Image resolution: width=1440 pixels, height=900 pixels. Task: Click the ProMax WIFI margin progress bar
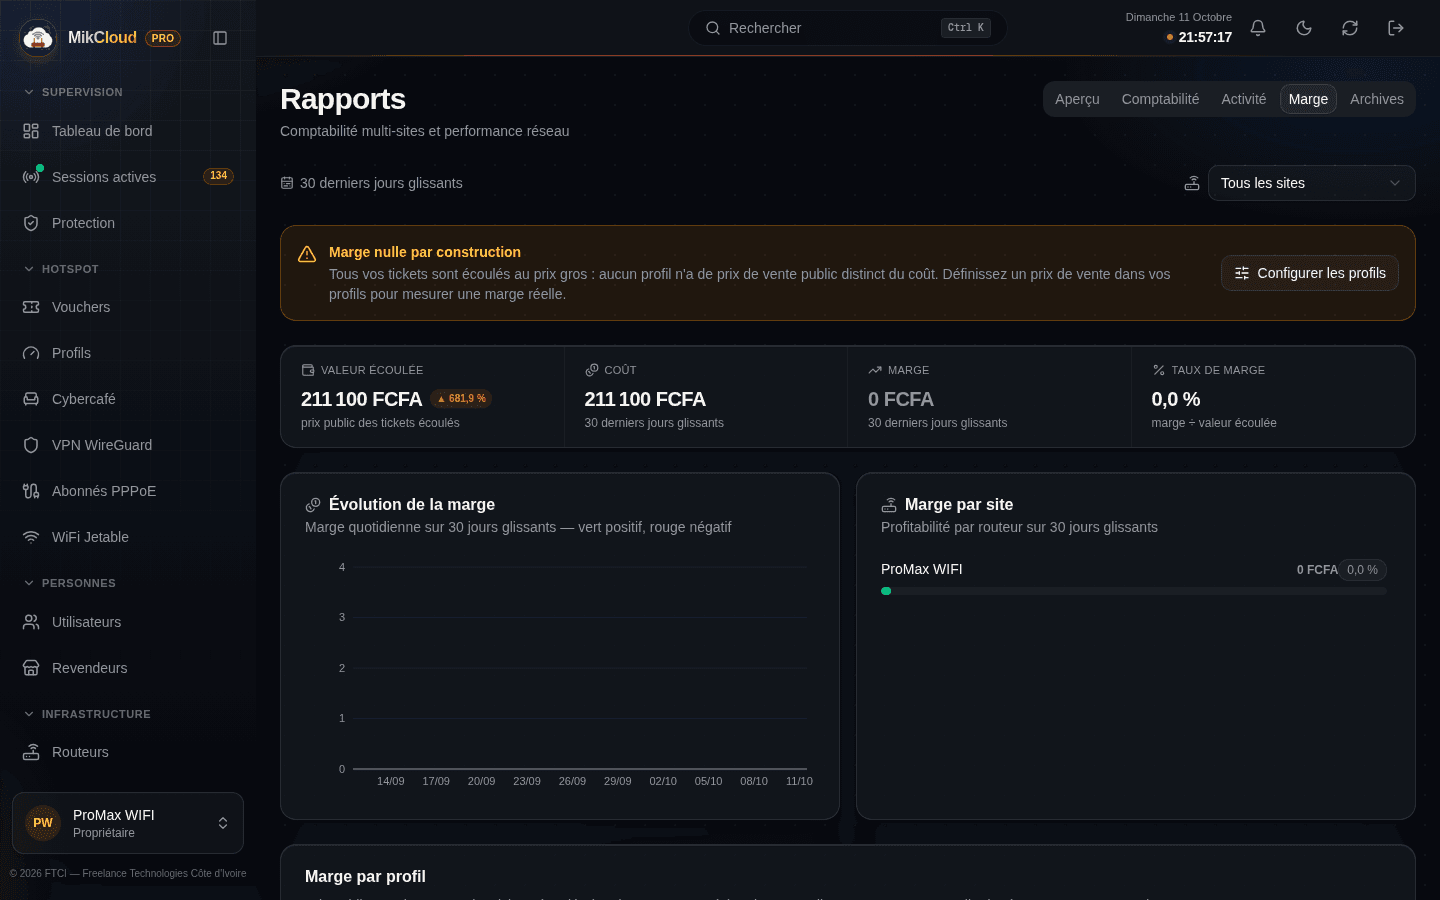coord(1133,591)
